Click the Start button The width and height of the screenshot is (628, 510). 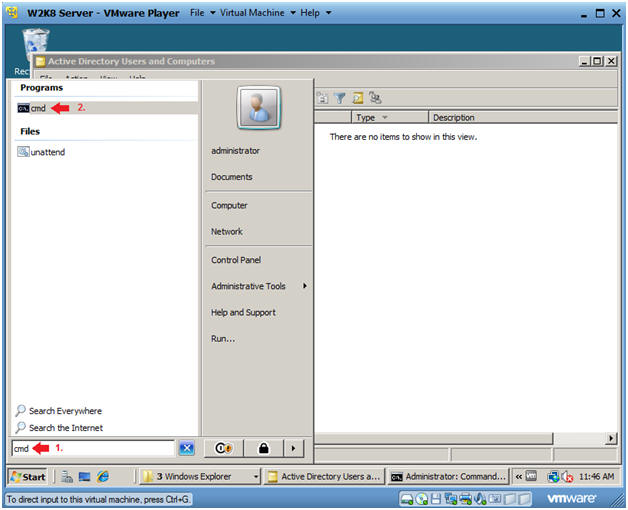pyautogui.click(x=28, y=476)
